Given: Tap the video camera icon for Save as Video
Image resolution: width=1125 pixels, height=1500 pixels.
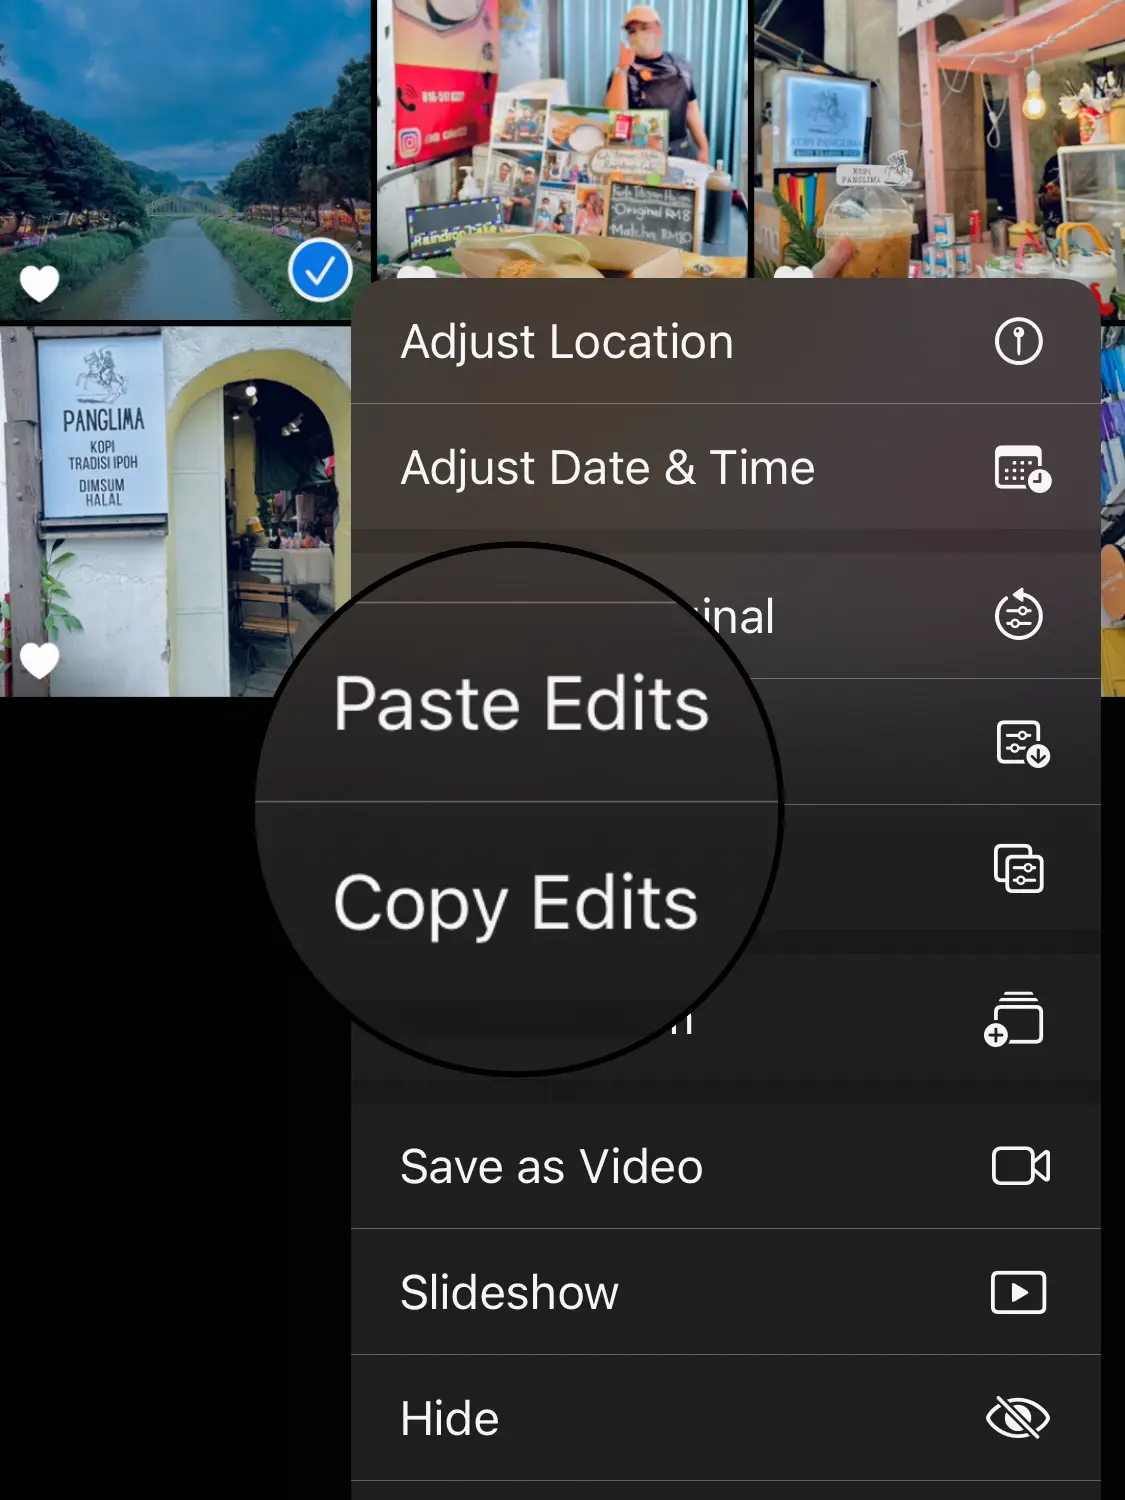Looking at the screenshot, I should (x=1019, y=1166).
